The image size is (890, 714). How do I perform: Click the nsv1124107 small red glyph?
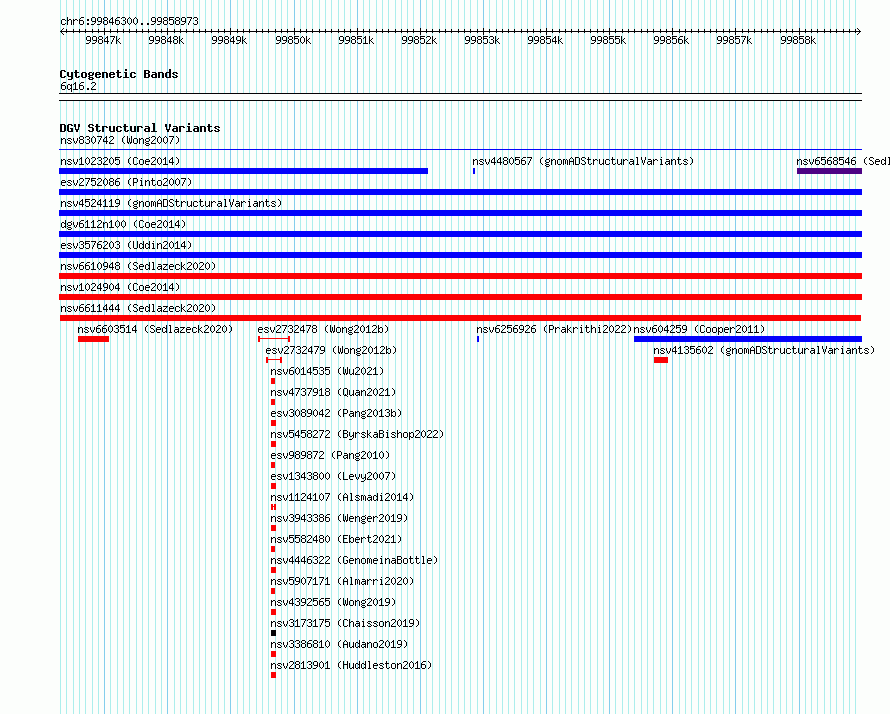tap(274, 507)
